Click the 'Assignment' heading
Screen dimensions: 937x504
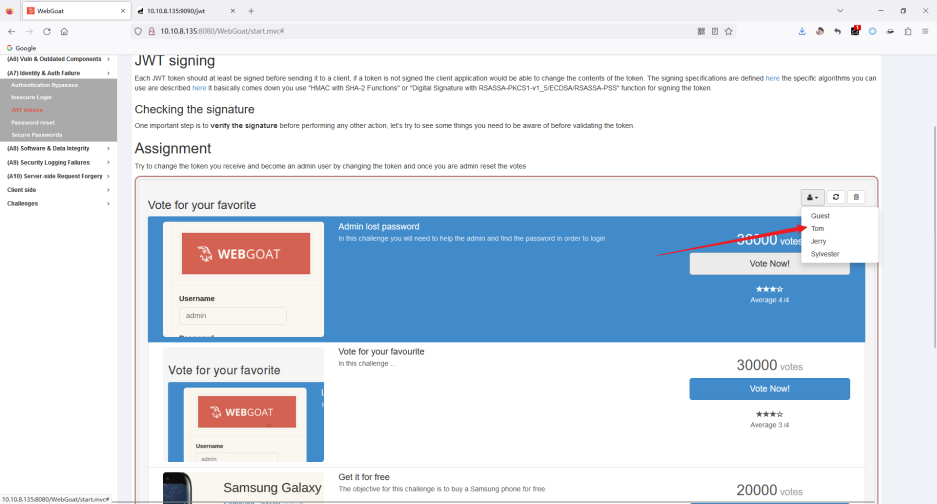point(173,148)
